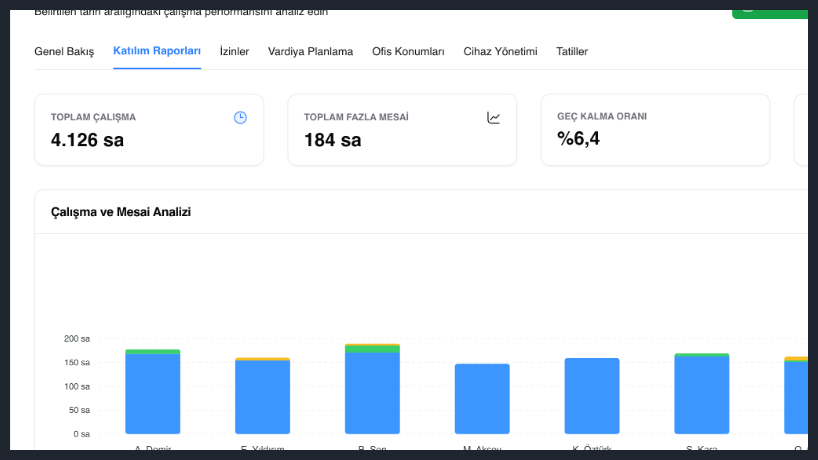The height and width of the screenshot is (460, 818).
Task: Open the Genel Bakış tab
Action: pyautogui.click(x=64, y=52)
